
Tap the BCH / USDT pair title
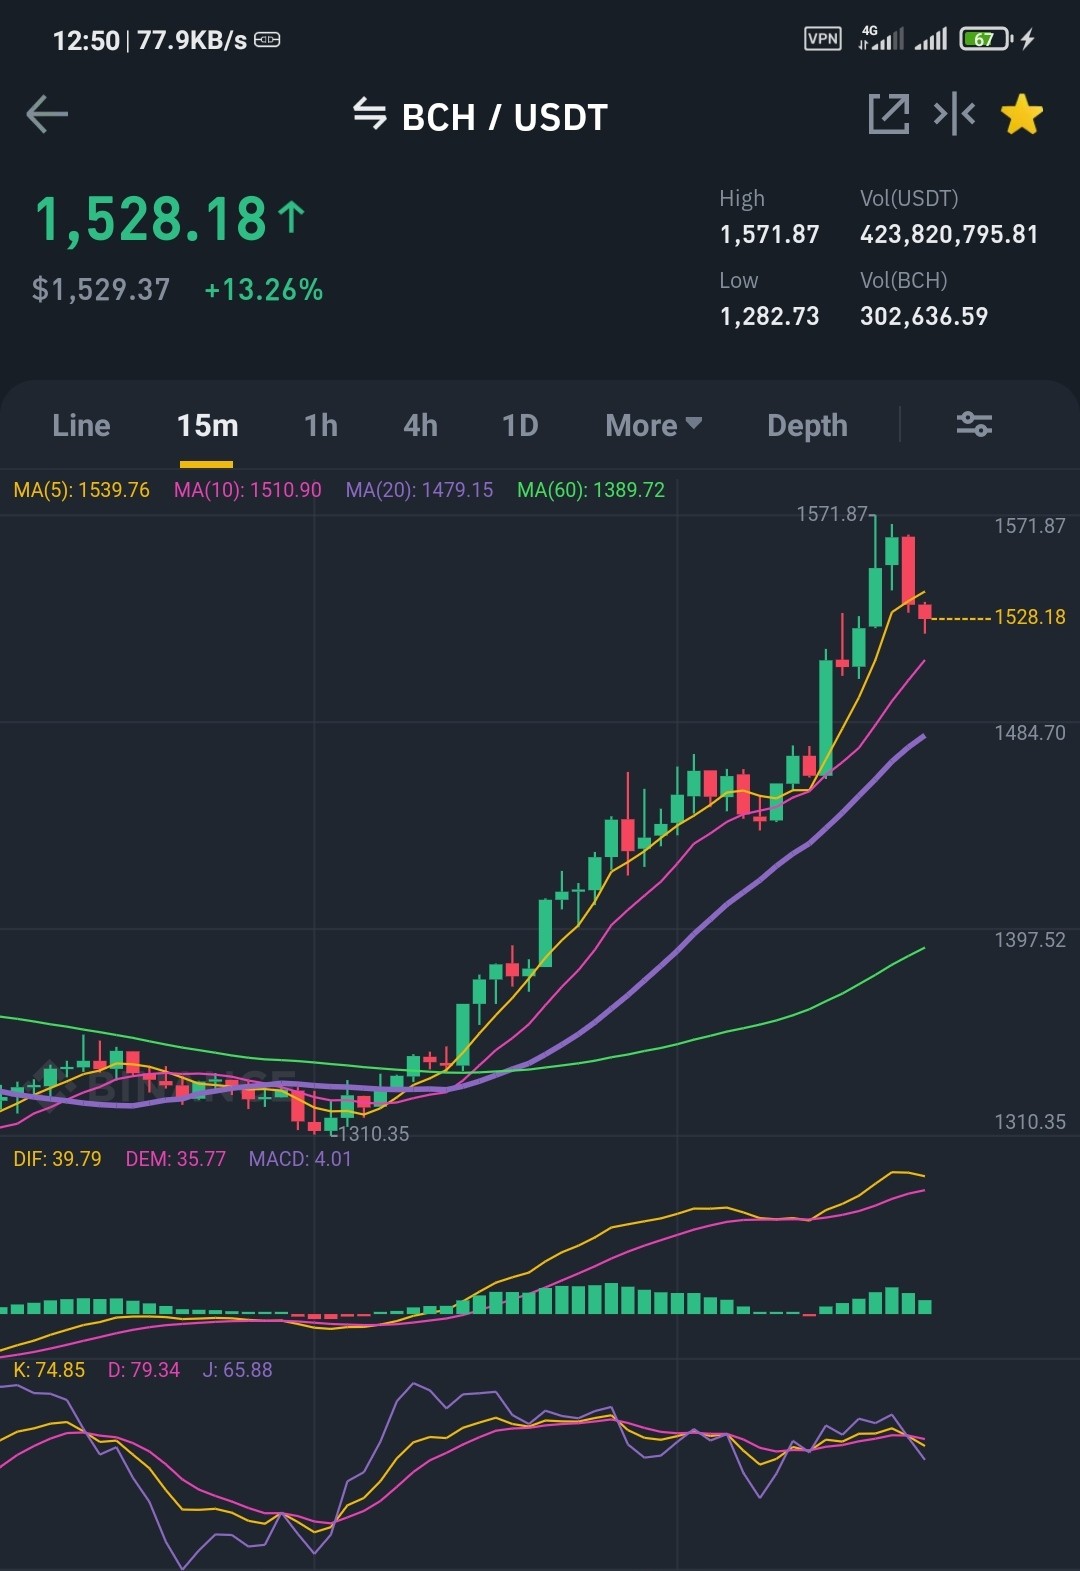[x=504, y=117]
